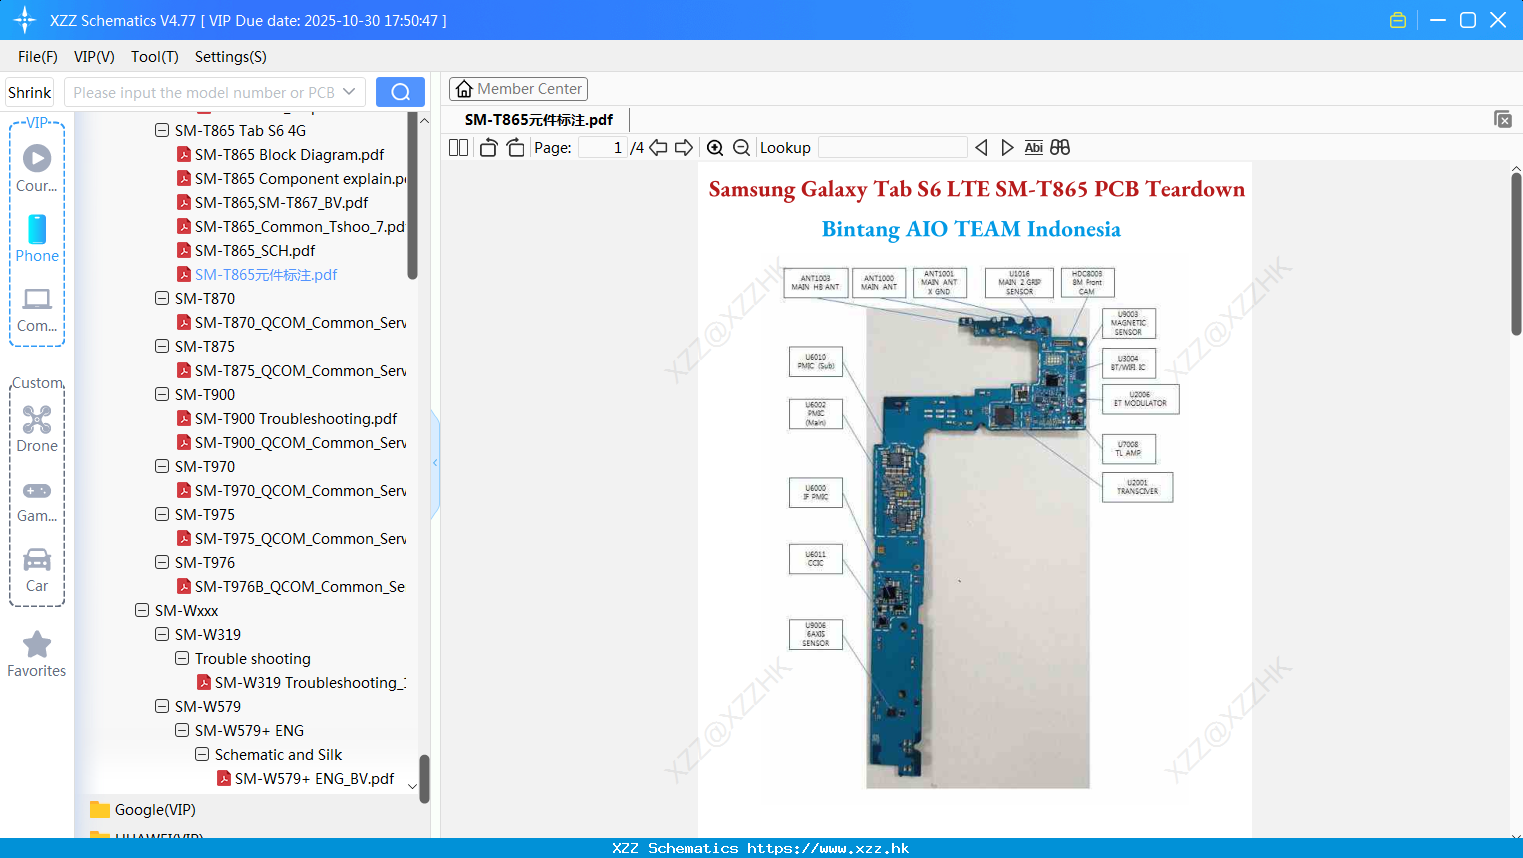Go to the next PDF page
This screenshot has width=1523, height=858.
(684, 148)
